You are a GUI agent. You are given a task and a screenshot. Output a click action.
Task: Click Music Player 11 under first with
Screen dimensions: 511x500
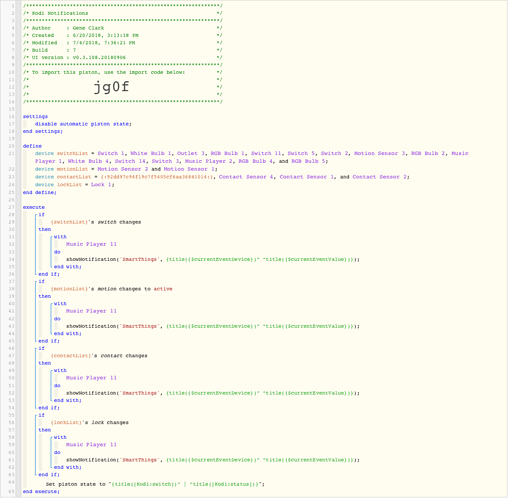tap(91, 245)
